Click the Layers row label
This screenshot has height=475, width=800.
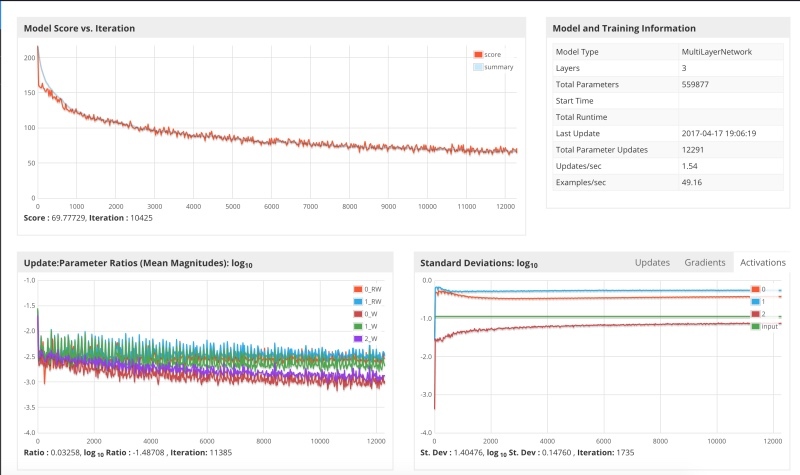[567, 68]
